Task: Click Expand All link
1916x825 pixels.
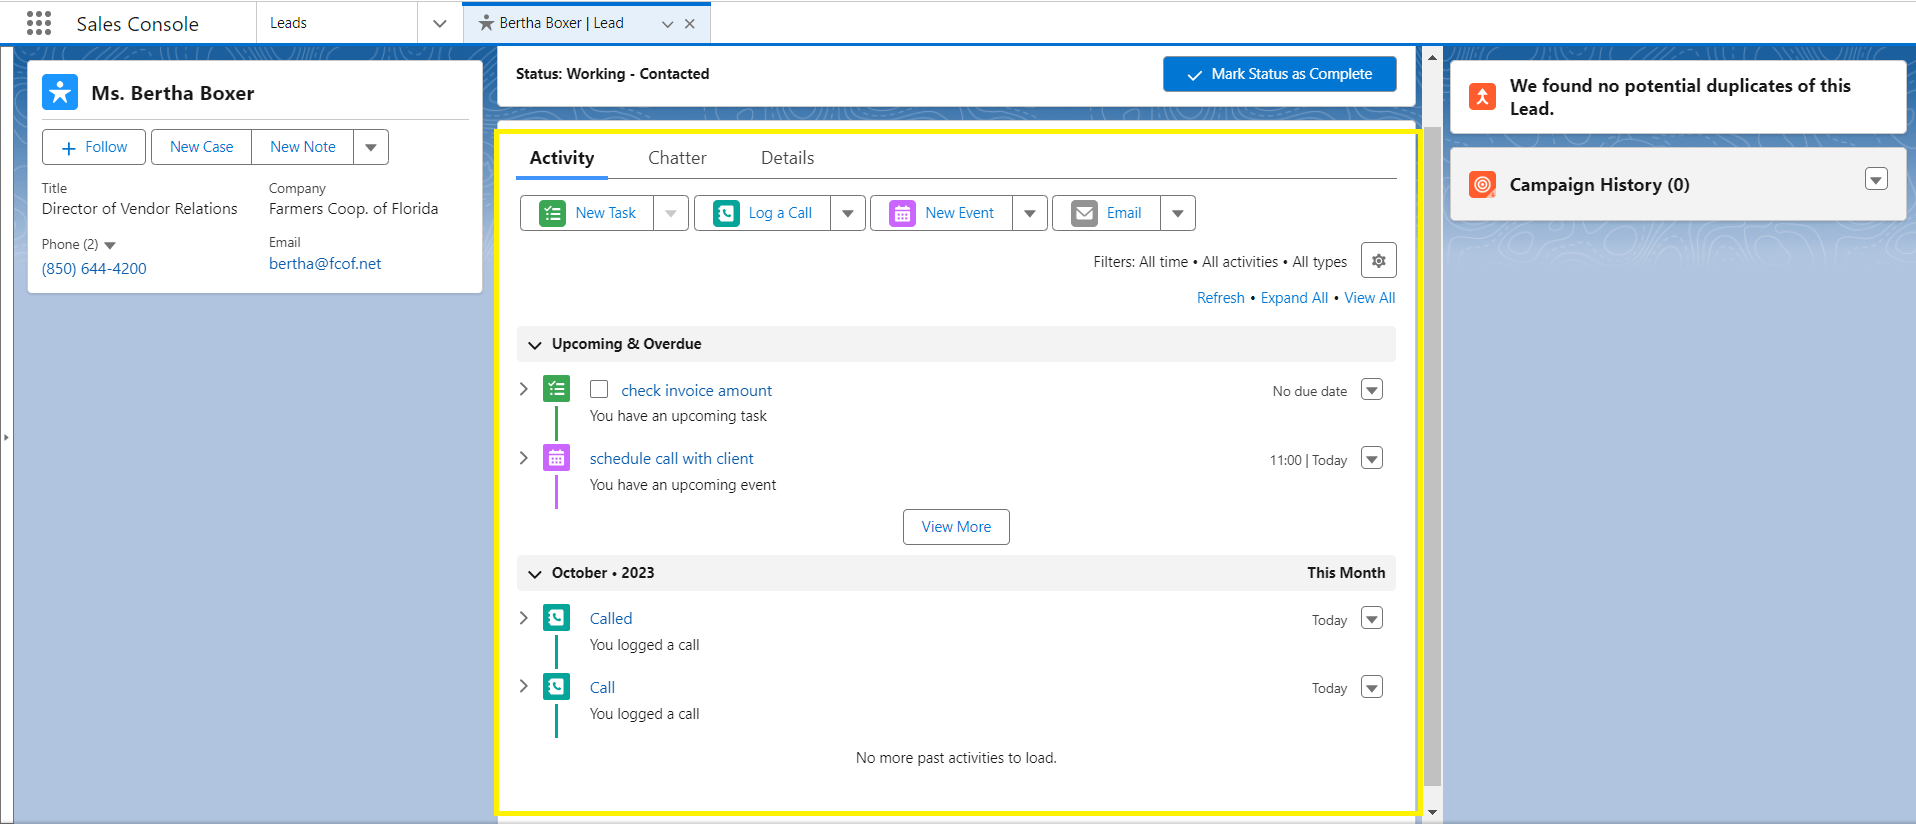Action: coord(1294,298)
